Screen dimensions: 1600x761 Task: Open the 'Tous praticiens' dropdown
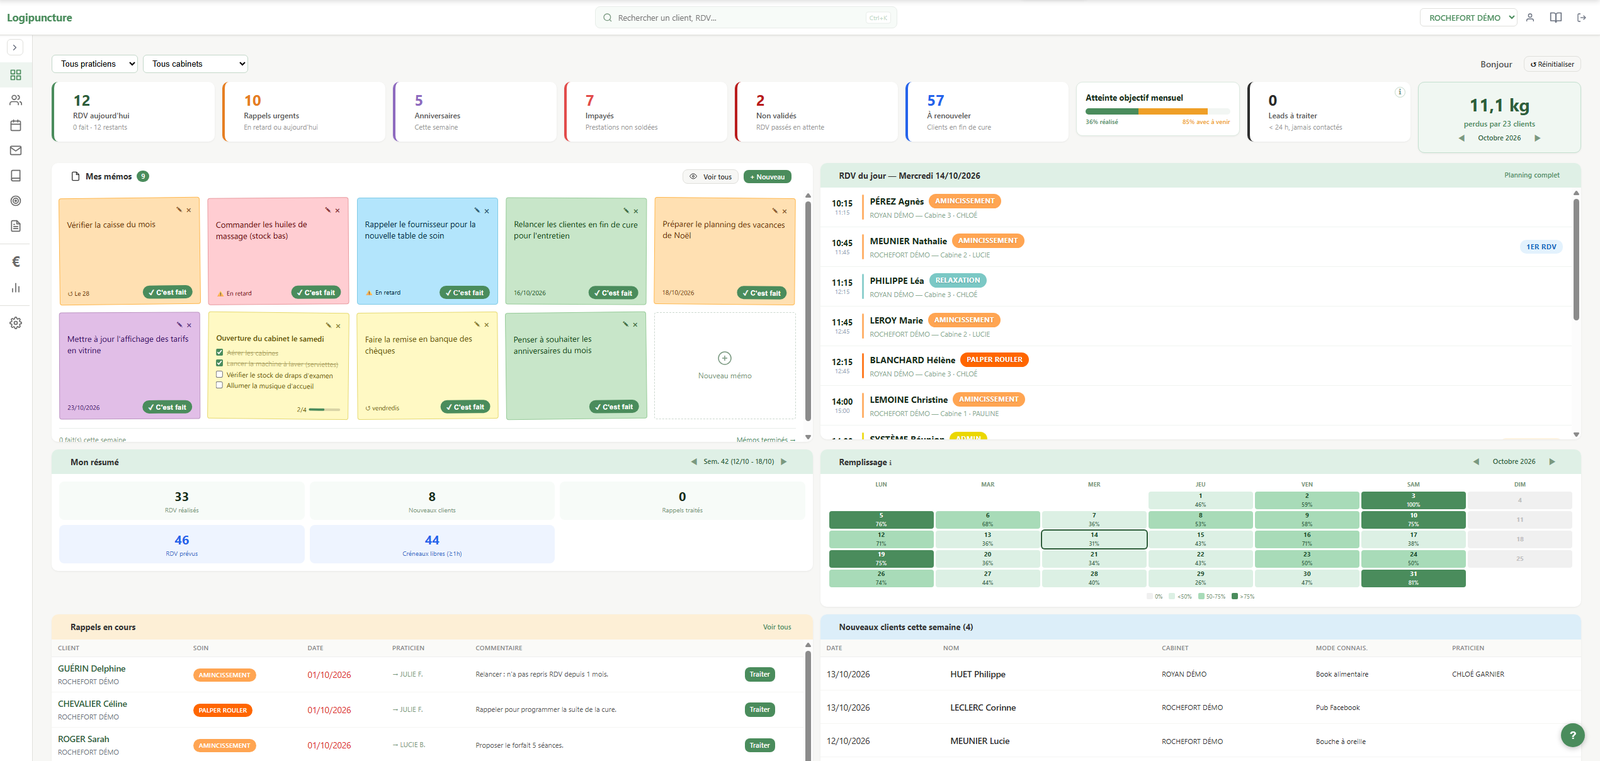[x=95, y=64]
